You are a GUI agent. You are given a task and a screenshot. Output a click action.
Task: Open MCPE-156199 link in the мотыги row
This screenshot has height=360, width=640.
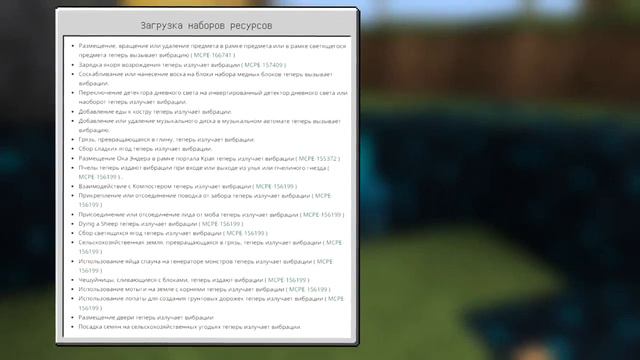tap(308, 289)
